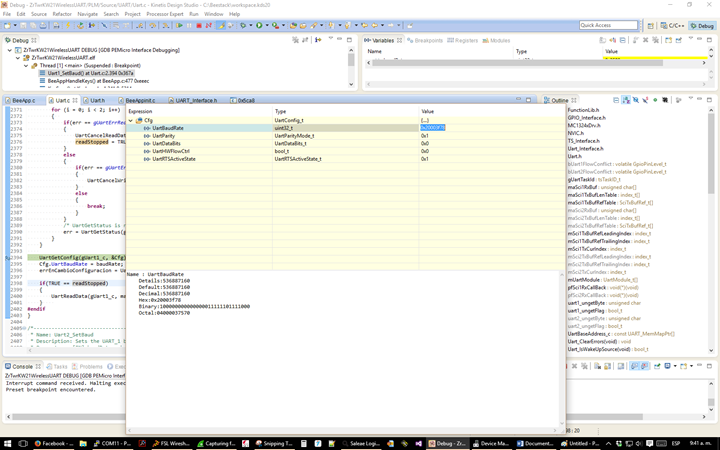Click the Print toolbar icon

tap(43, 26)
